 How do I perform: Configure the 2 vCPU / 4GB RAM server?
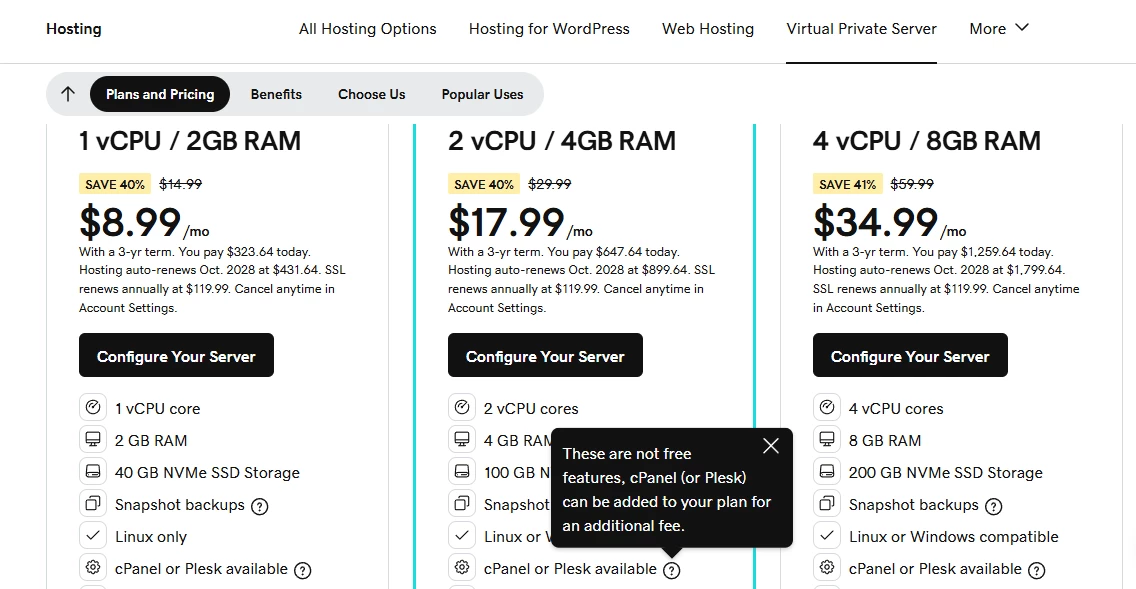coord(545,356)
